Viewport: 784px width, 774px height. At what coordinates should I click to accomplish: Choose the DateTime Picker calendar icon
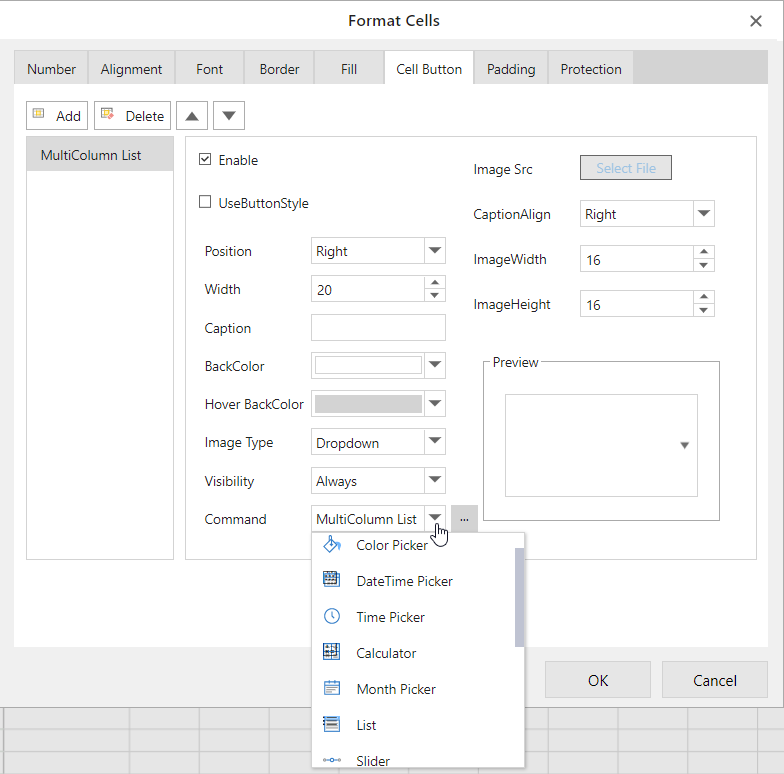332,580
